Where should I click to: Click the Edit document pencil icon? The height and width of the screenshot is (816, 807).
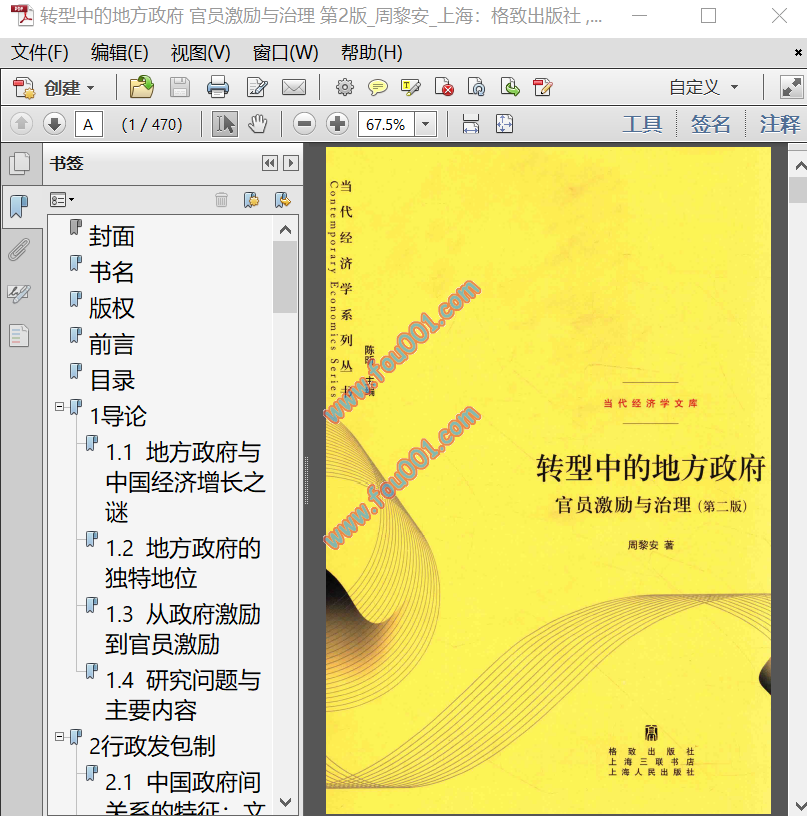pyautogui.click(x=257, y=87)
